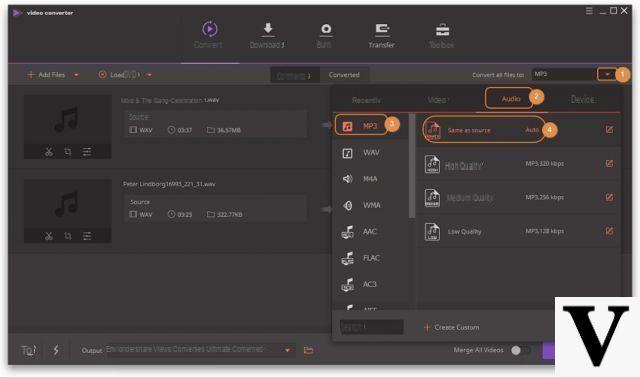Open effects settings icon for Peter Lindborg file

click(87, 236)
